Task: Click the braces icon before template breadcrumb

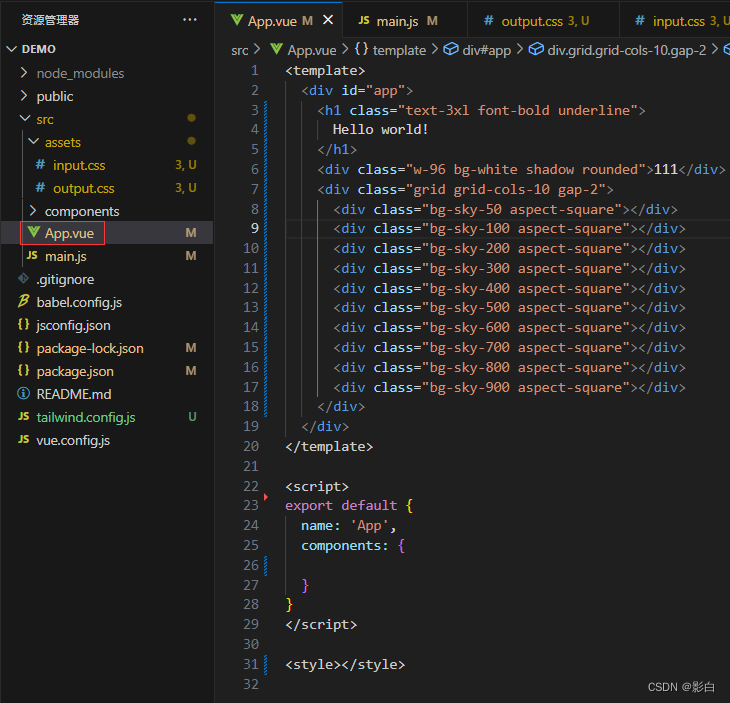Action: tap(361, 49)
